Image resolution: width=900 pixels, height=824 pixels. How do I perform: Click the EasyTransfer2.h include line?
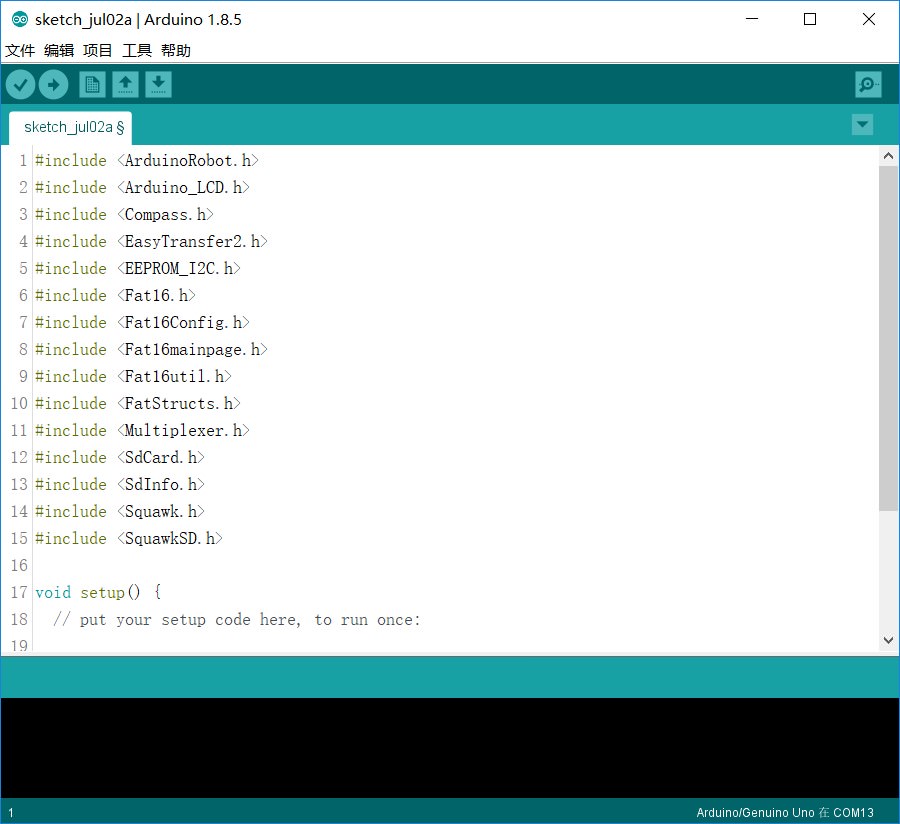coord(152,242)
